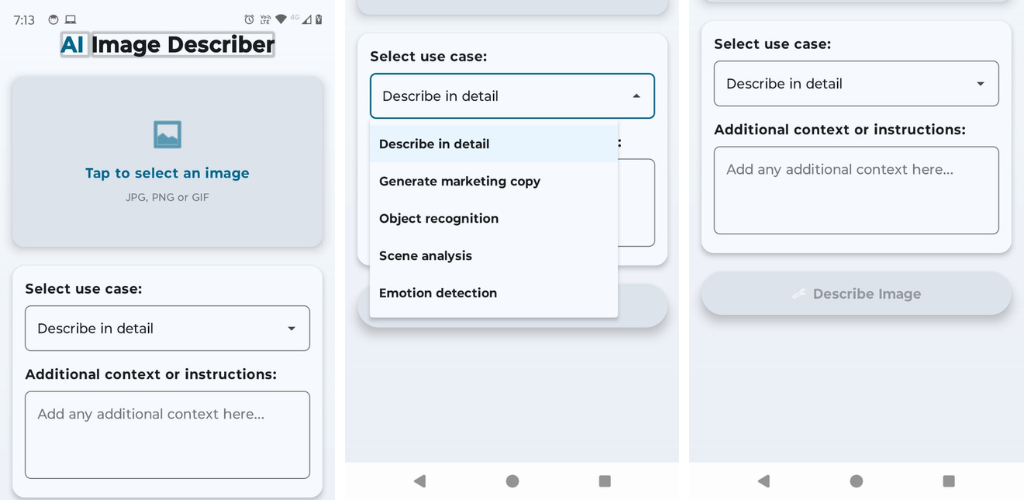Choose 'Emotion detection' option
The image size is (1024, 500).
(494, 292)
